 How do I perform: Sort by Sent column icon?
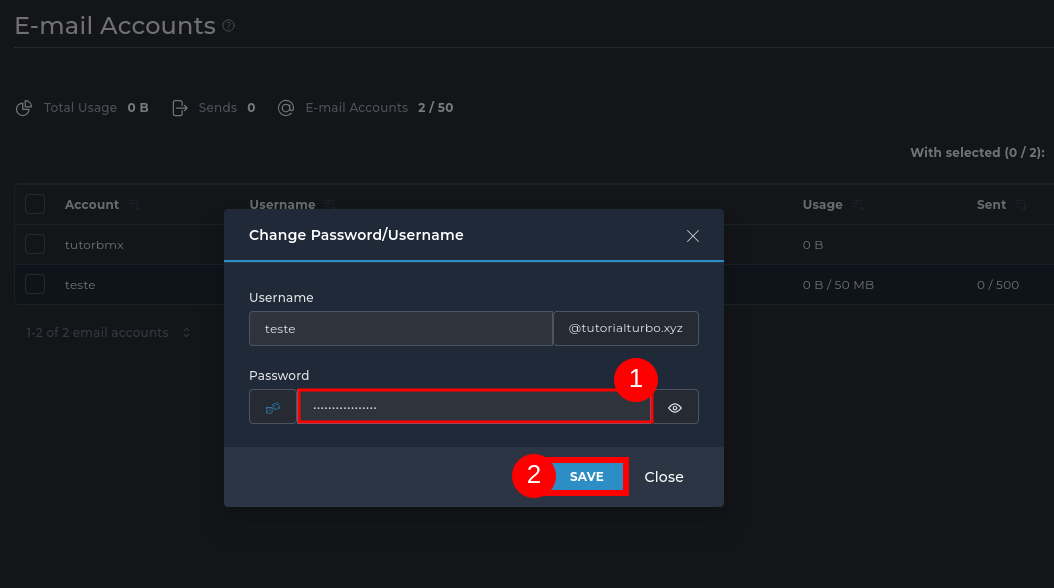click(x=1021, y=205)
